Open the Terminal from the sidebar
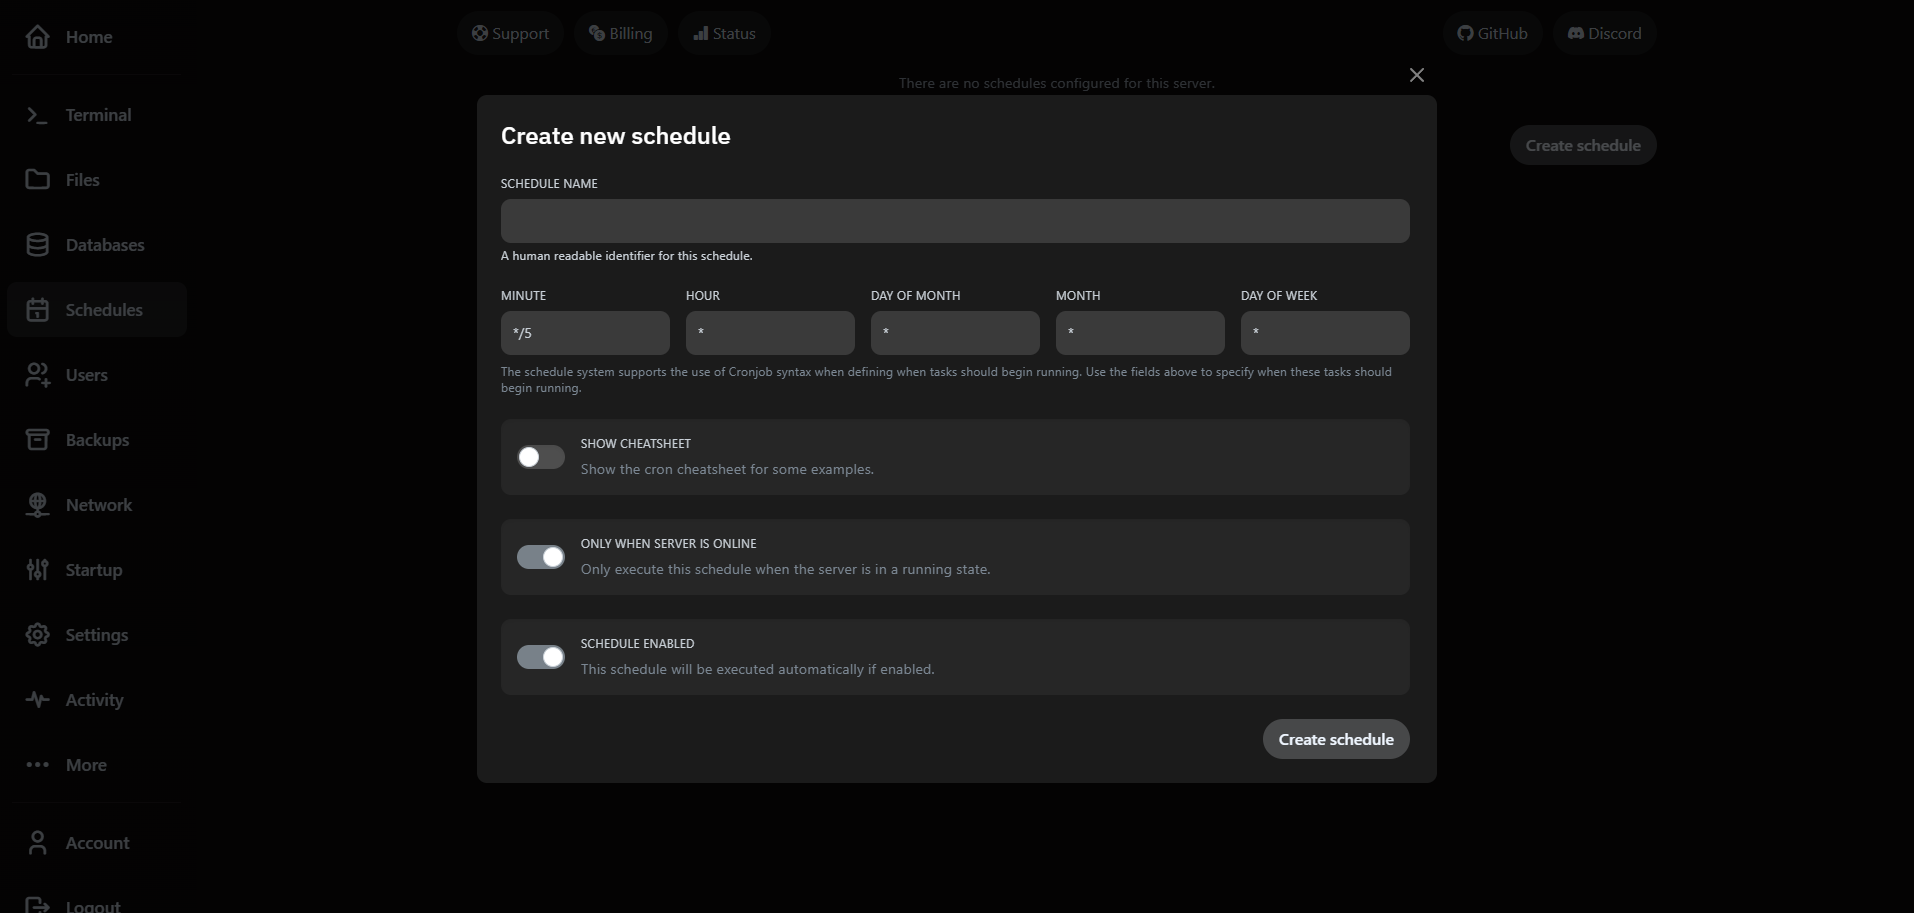This screenshot has height=913, width=1914. (x=97, y=115)
